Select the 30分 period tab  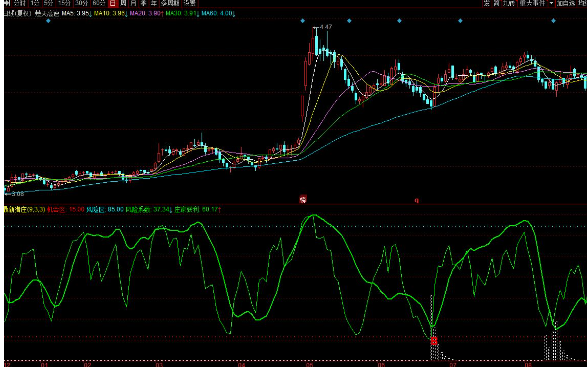(x=82, y=3)
